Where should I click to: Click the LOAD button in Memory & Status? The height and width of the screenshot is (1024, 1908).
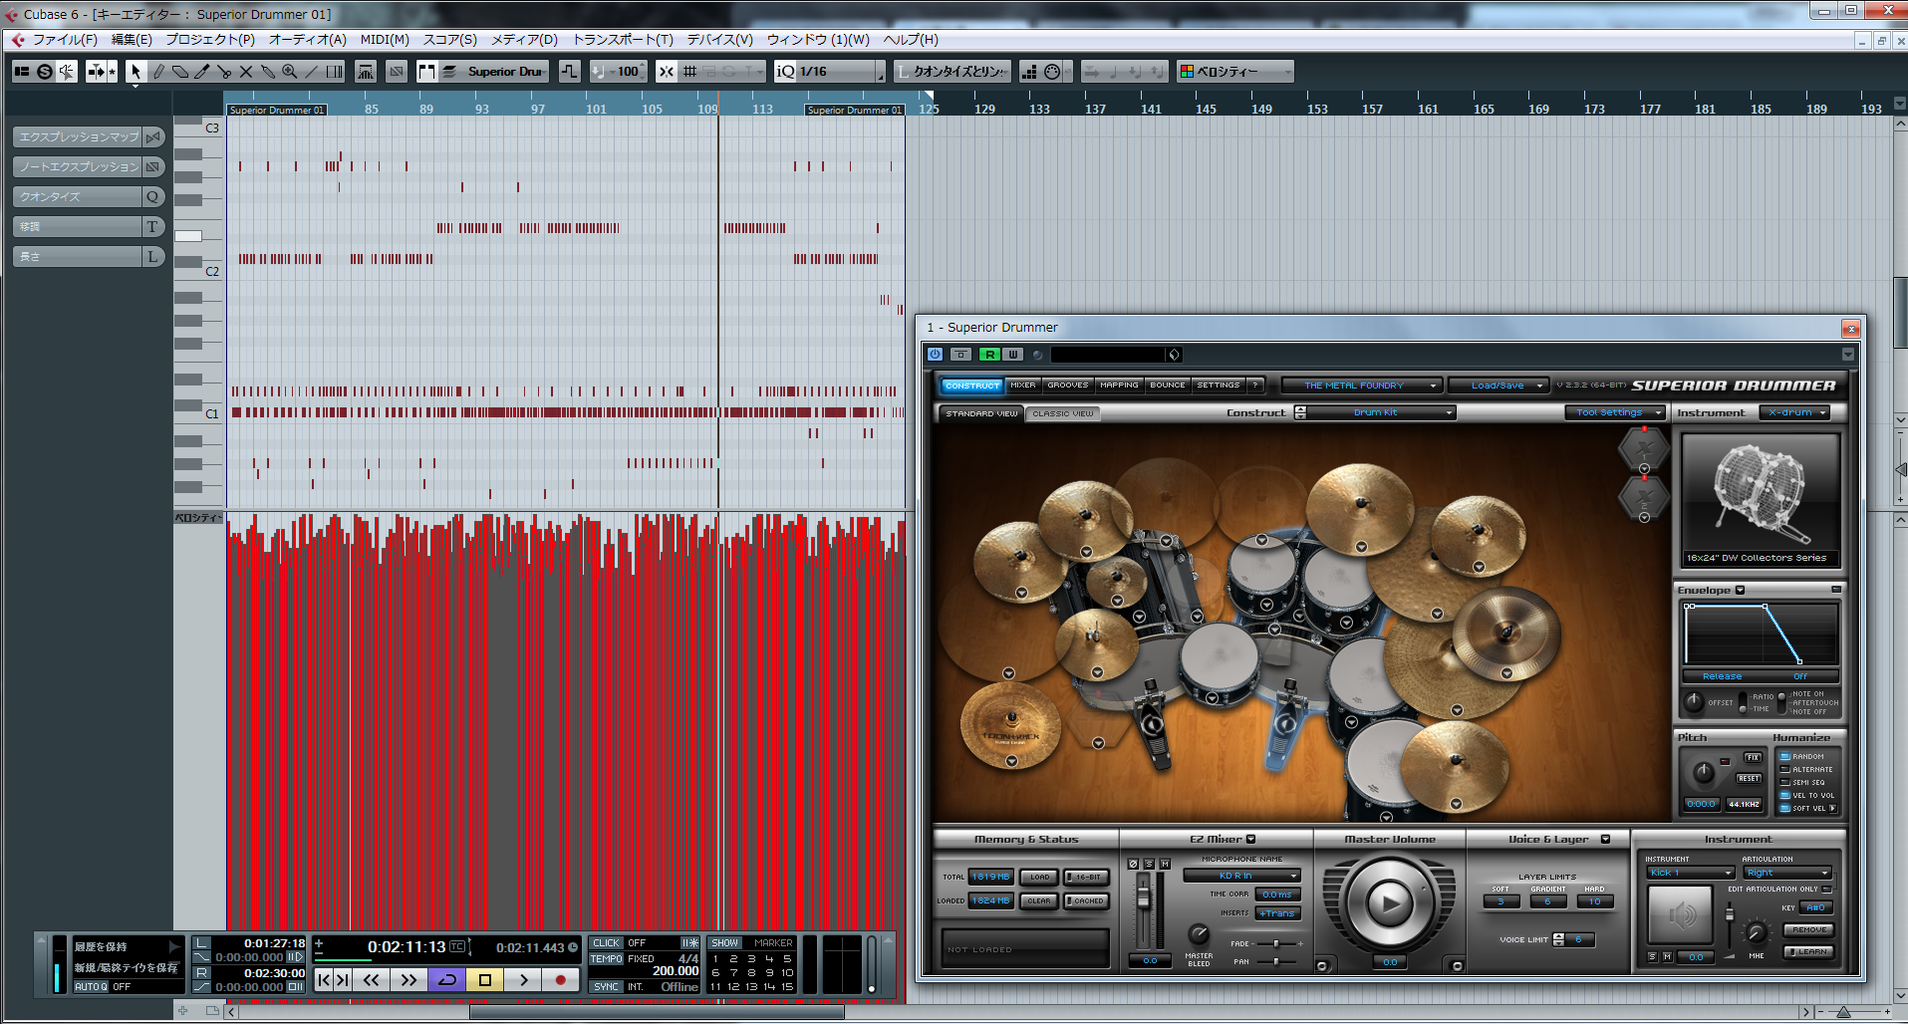click(x=1040, y=877)
